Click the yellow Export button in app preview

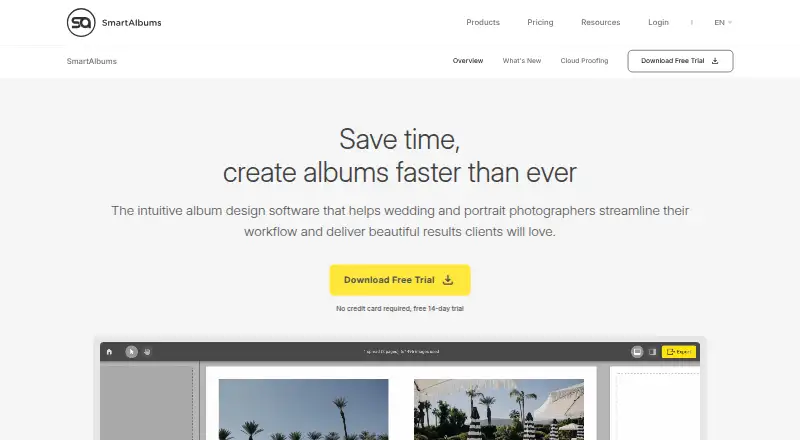coord(679,352)
